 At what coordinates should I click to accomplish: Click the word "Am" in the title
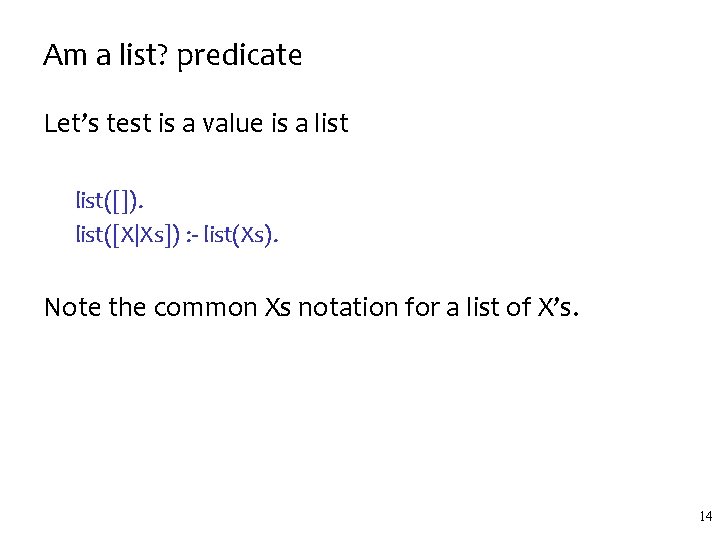(x=62, y=56)
